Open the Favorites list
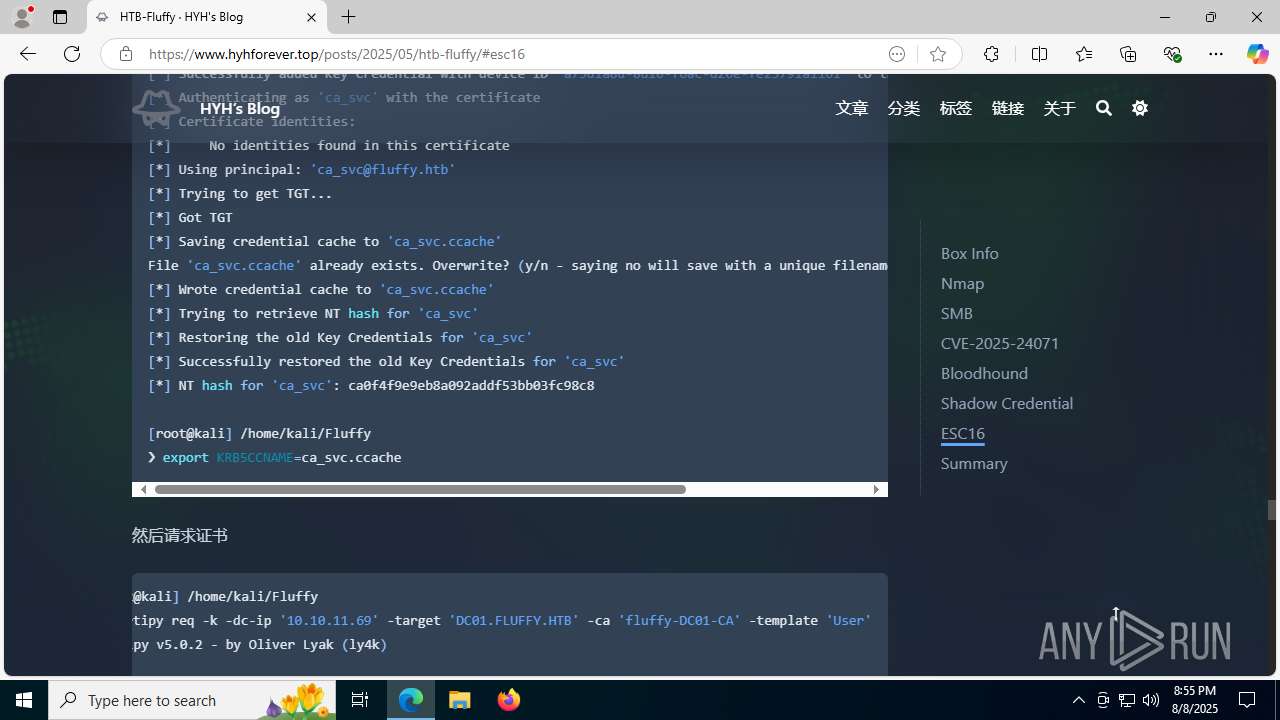The height and width of the screenshot is (720, 1280). 1083,54
